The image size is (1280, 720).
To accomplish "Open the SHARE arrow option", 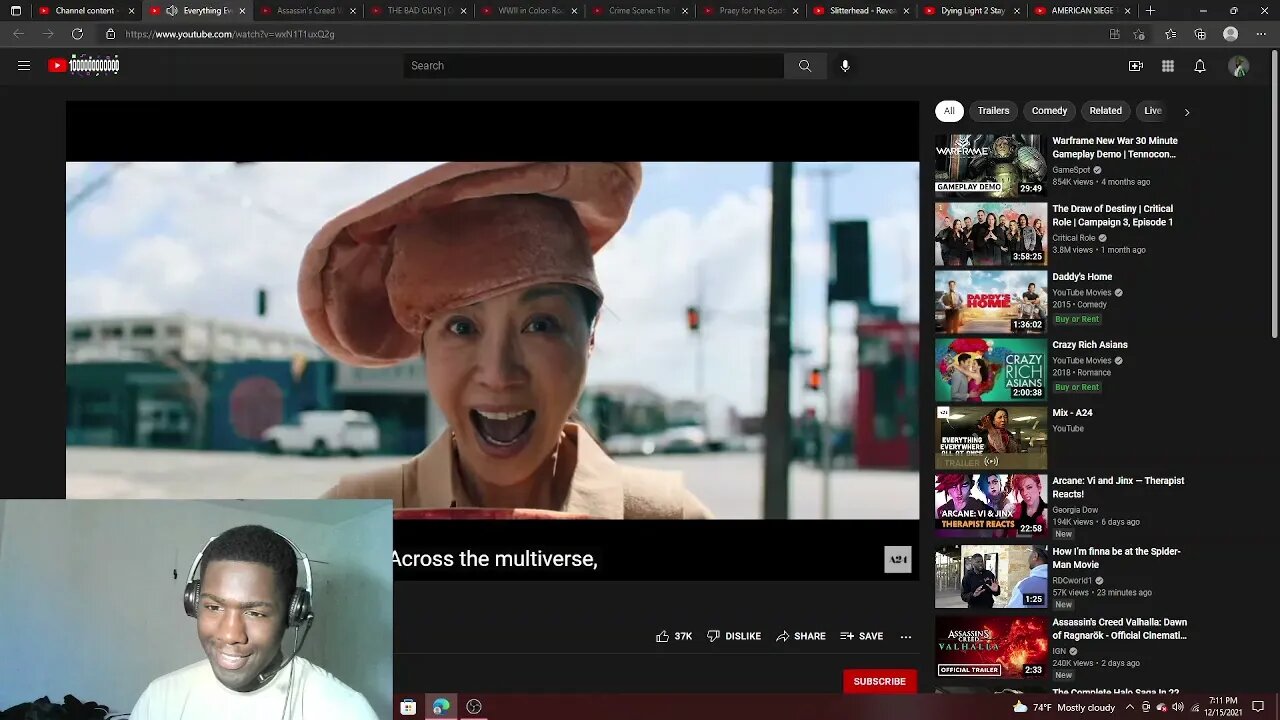I will click(x=801, y=636).
